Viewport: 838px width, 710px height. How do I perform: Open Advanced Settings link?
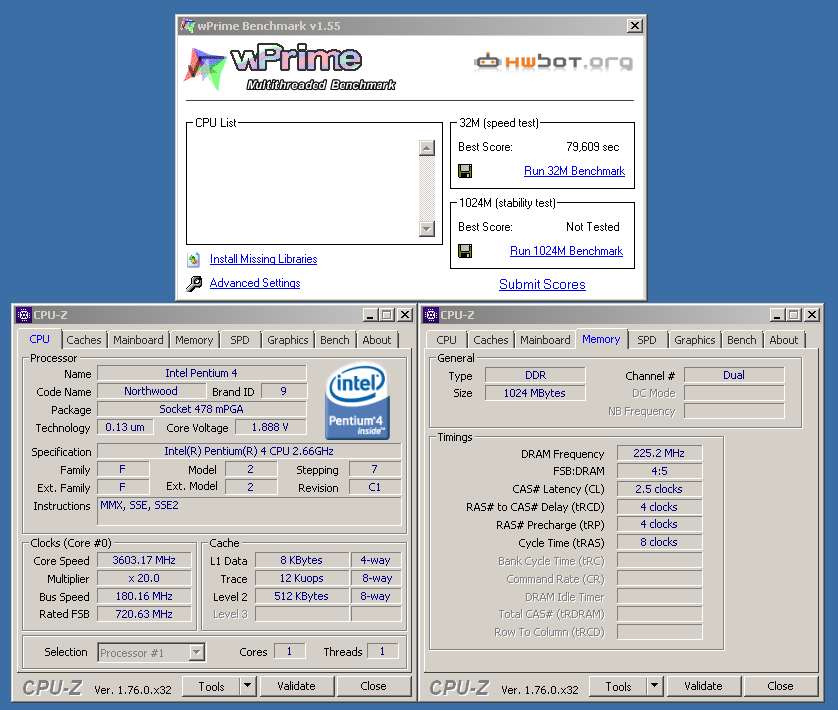click(255, 283)
